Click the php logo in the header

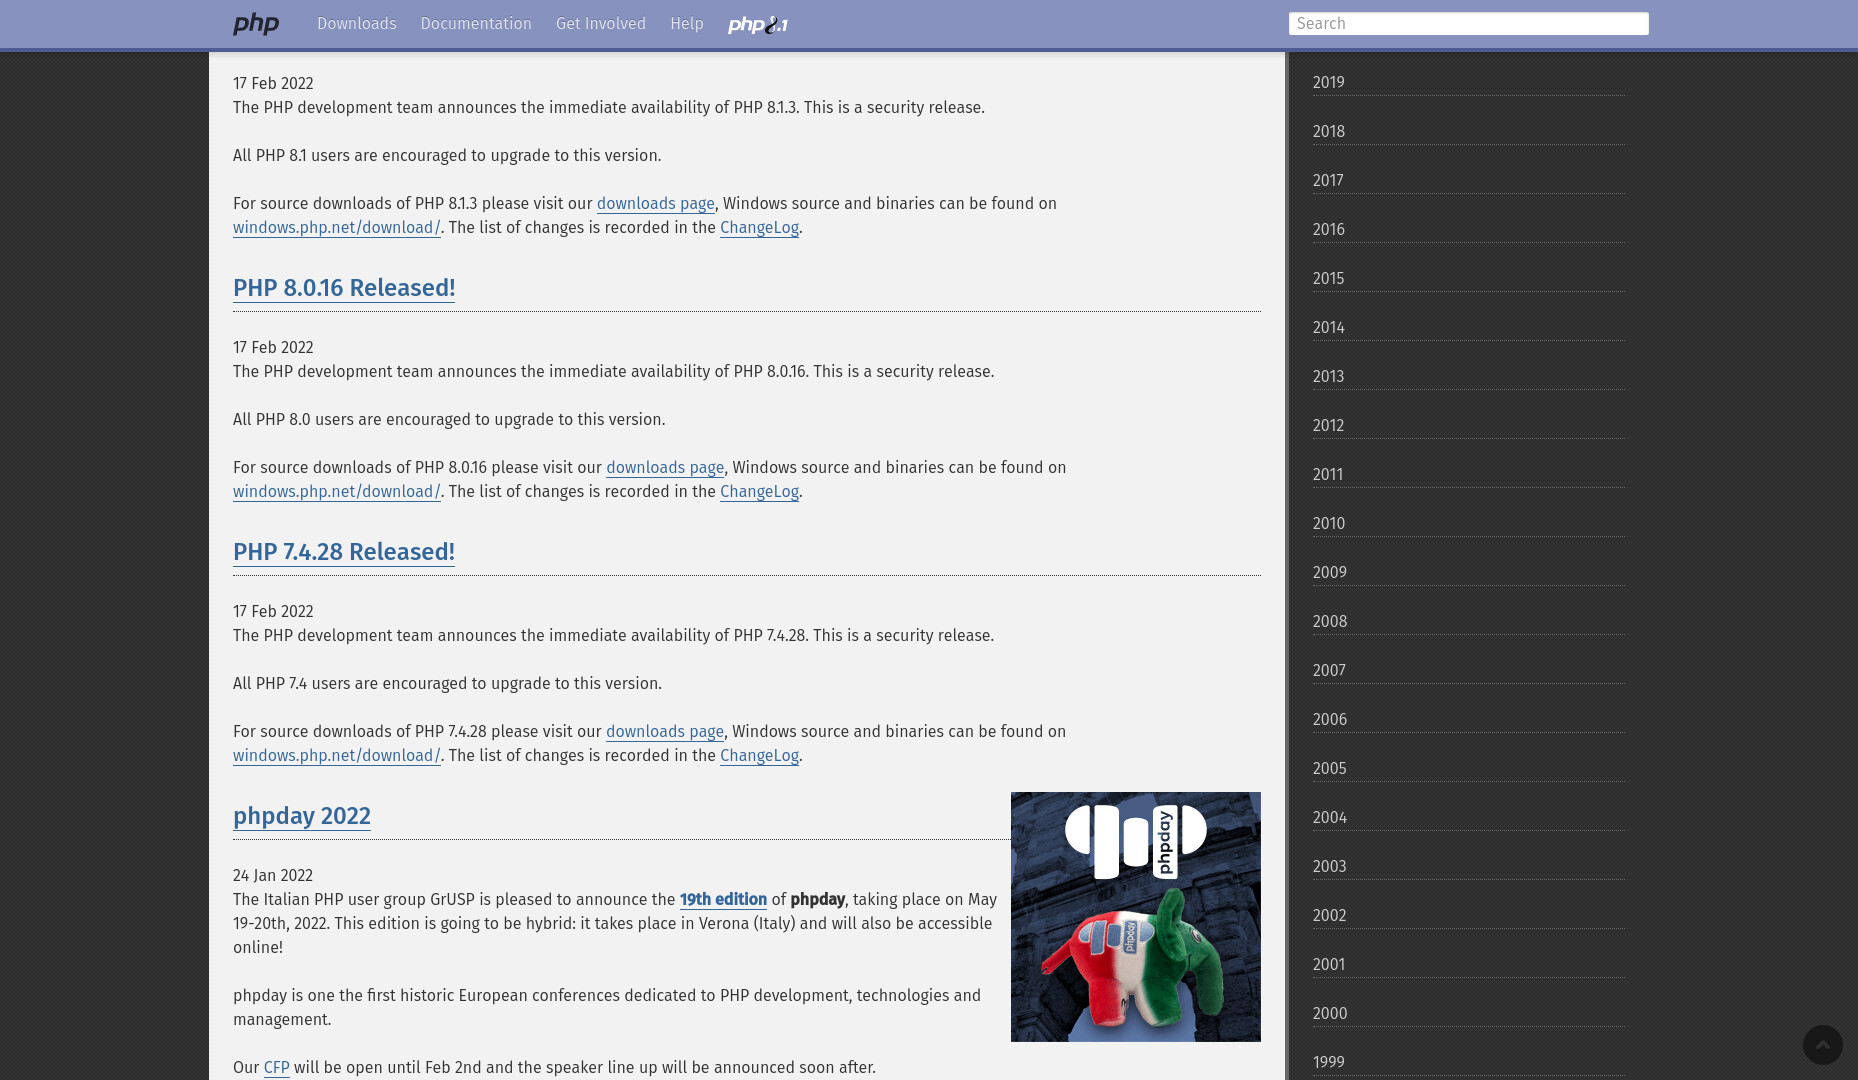click(x=256, y=24)
